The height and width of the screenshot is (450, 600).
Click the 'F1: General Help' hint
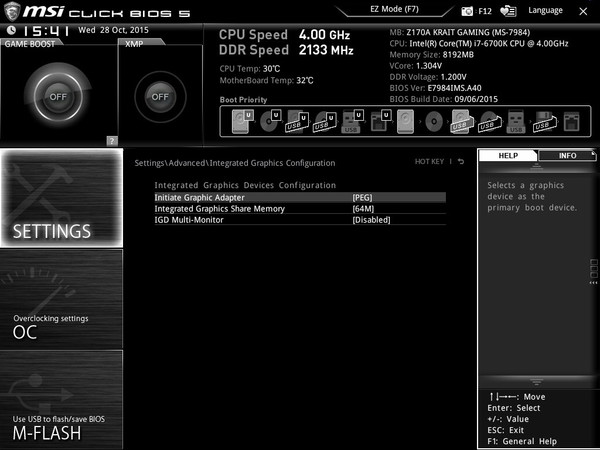pyautogui.click(x=522, y=441)
